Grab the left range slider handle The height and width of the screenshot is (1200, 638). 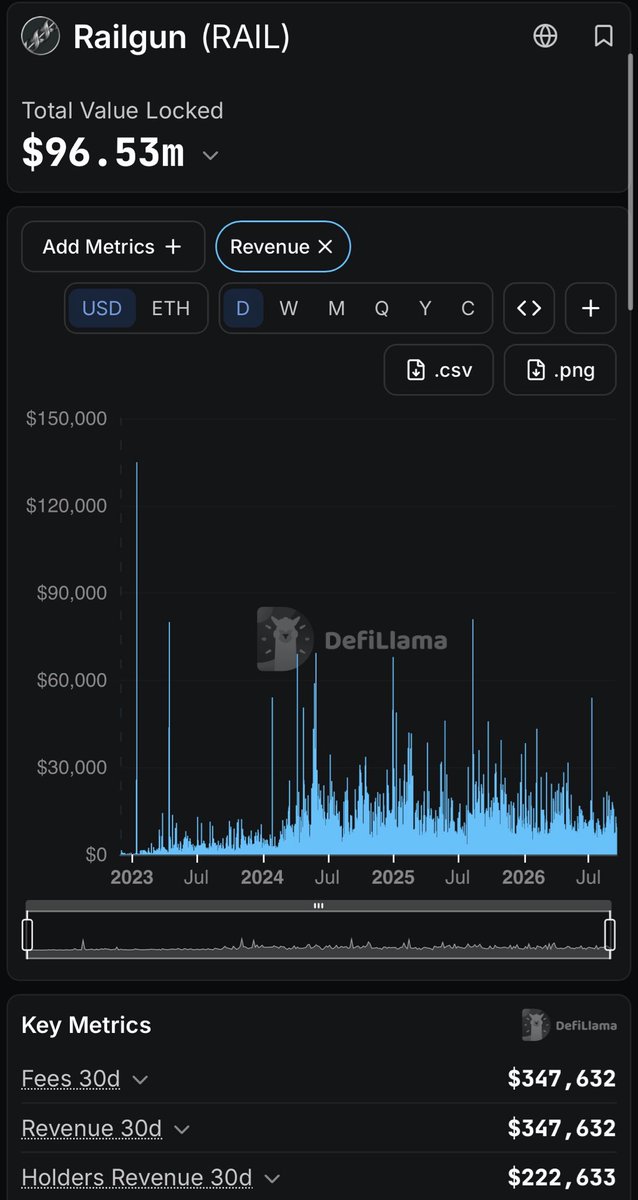tap(27, 935)
